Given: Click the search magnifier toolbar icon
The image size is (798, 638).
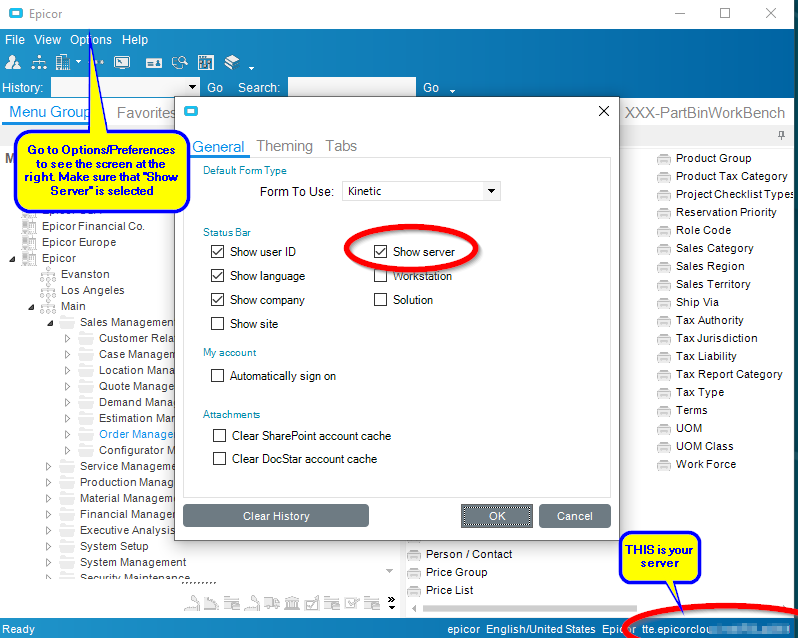Looking at the screenshot, I should pyautogui.click(x=180, y=63).
